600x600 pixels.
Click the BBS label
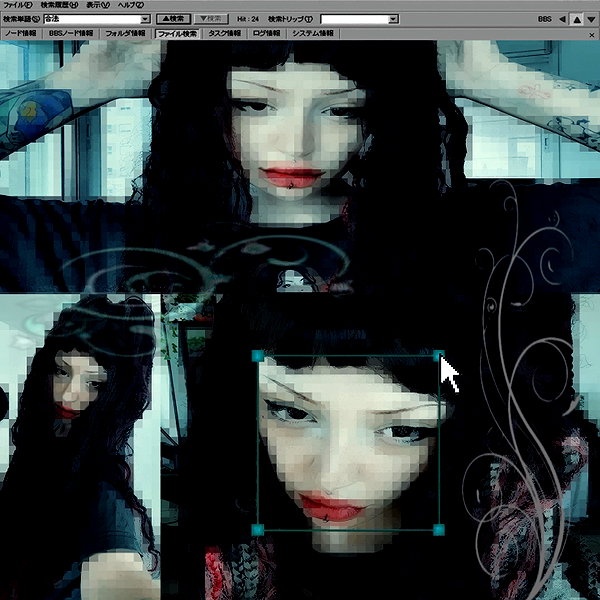click(545, 19)
